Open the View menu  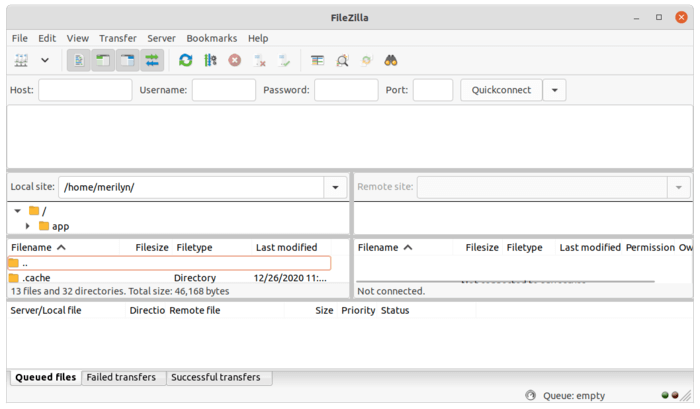click(x=78, y=38)
